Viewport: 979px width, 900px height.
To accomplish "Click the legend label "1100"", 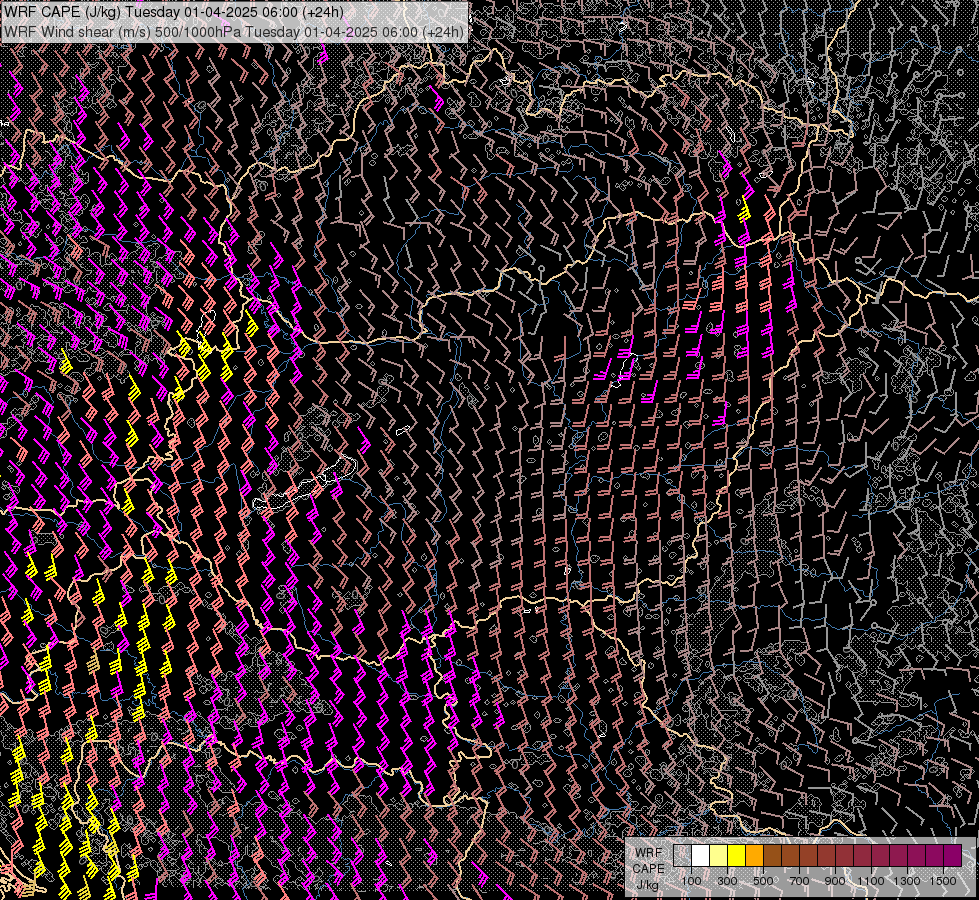I will tap(870, 881).
